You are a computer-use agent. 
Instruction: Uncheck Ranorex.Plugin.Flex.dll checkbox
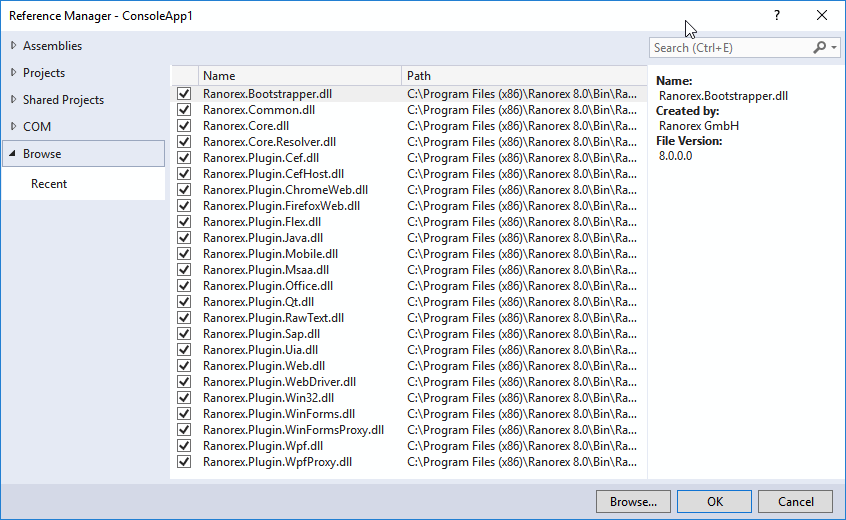tap(184, 222)
